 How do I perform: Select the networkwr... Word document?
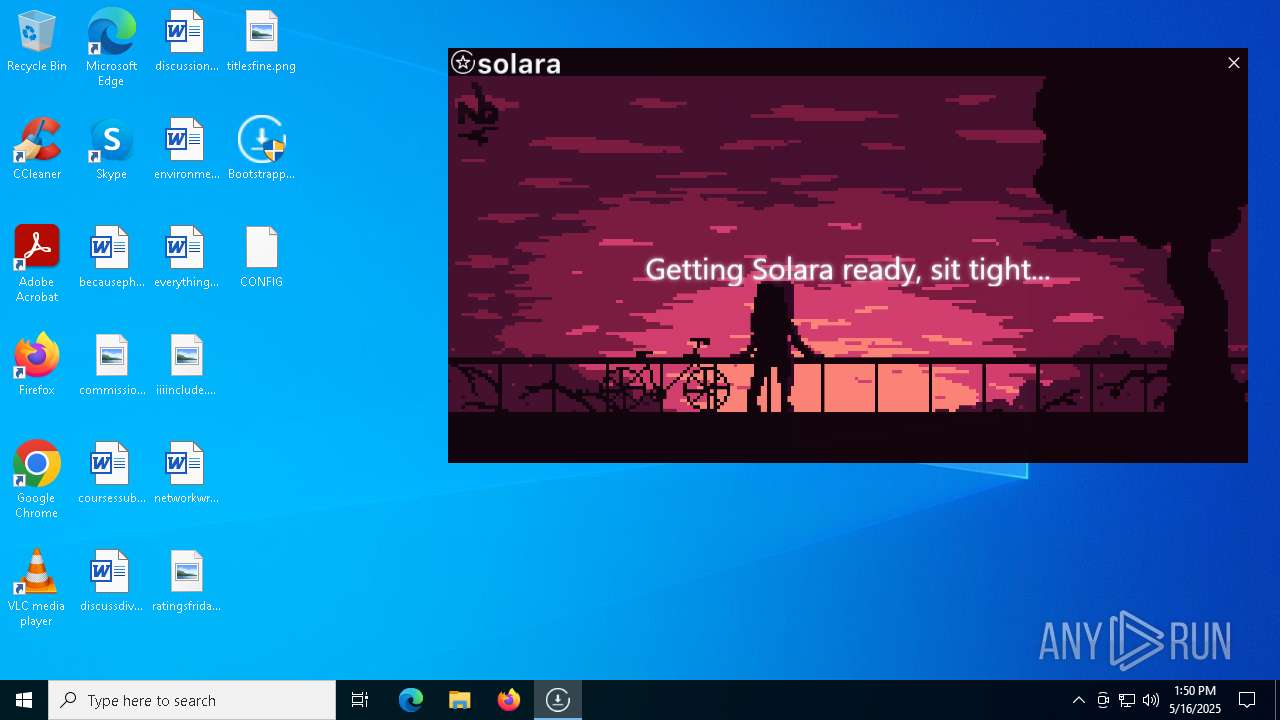[186, 473]
